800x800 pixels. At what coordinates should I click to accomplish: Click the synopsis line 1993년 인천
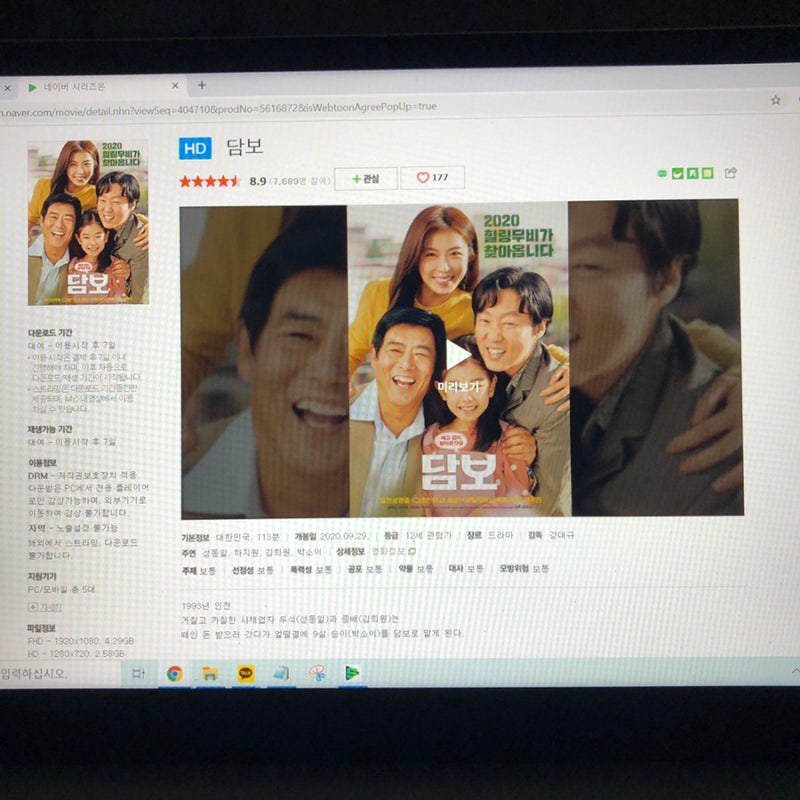coord(206,606)
